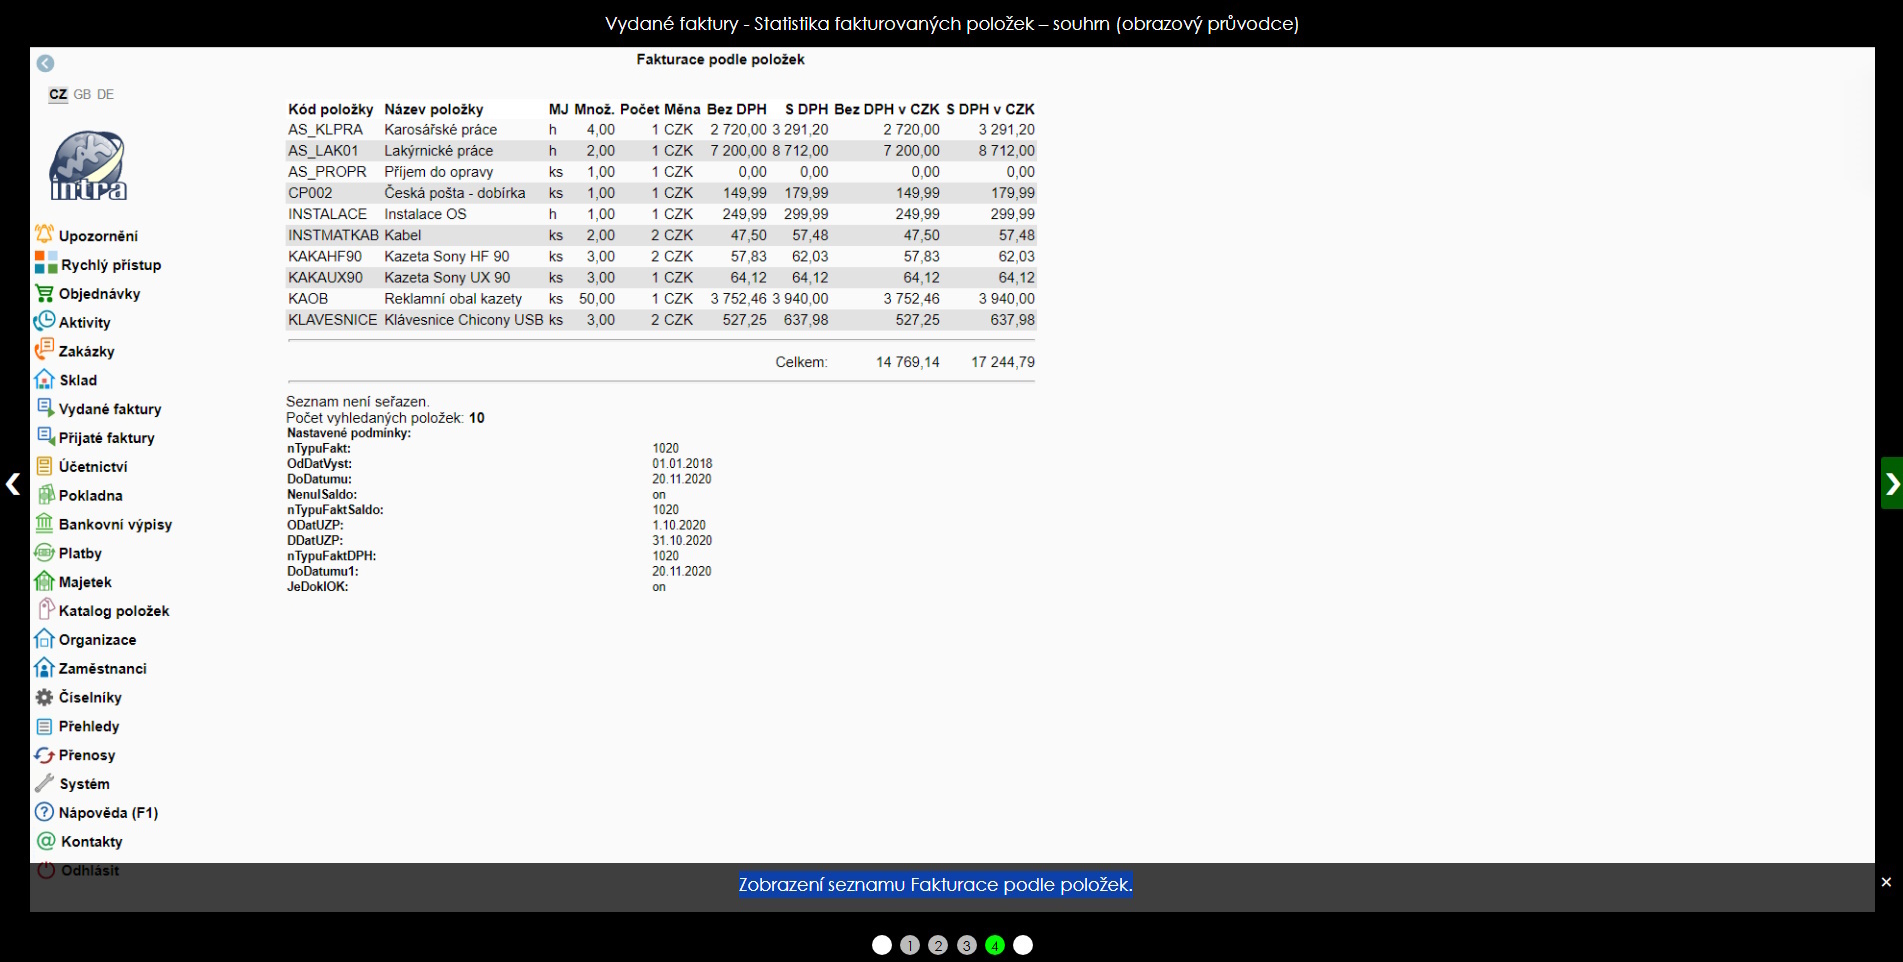This screenshot has height=962, width=1903.
Task: Close the caption bar with X
Action: point(1886,882)
